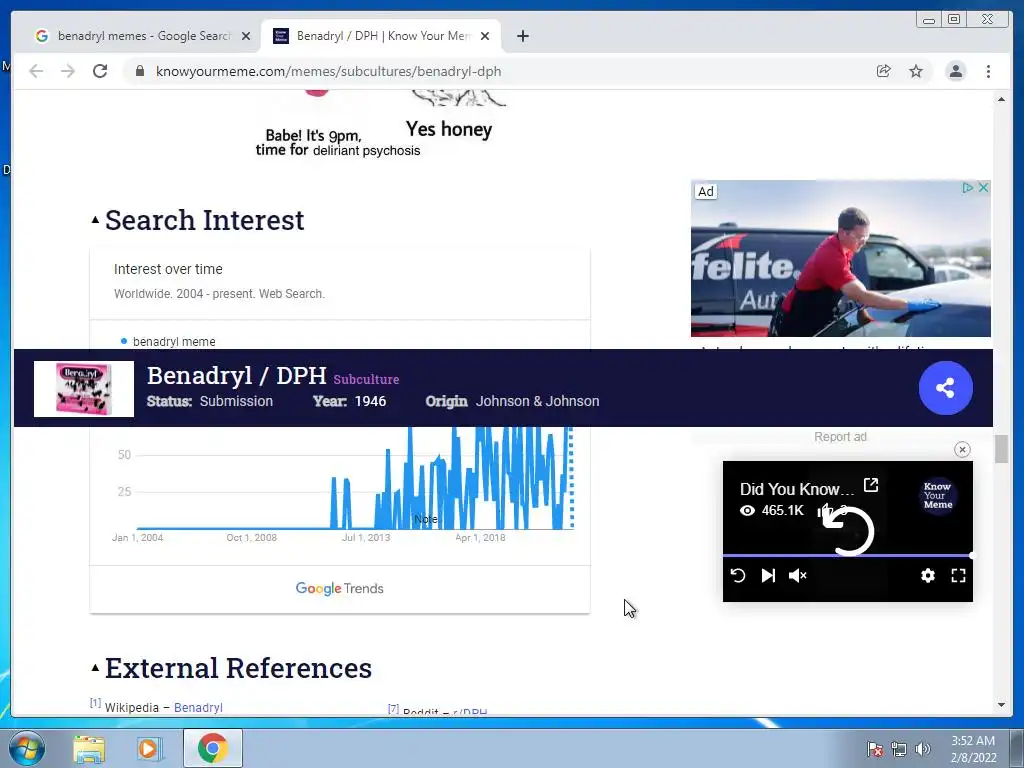
Task: Enter fullscreen on video player
Action: pos(958,575)
